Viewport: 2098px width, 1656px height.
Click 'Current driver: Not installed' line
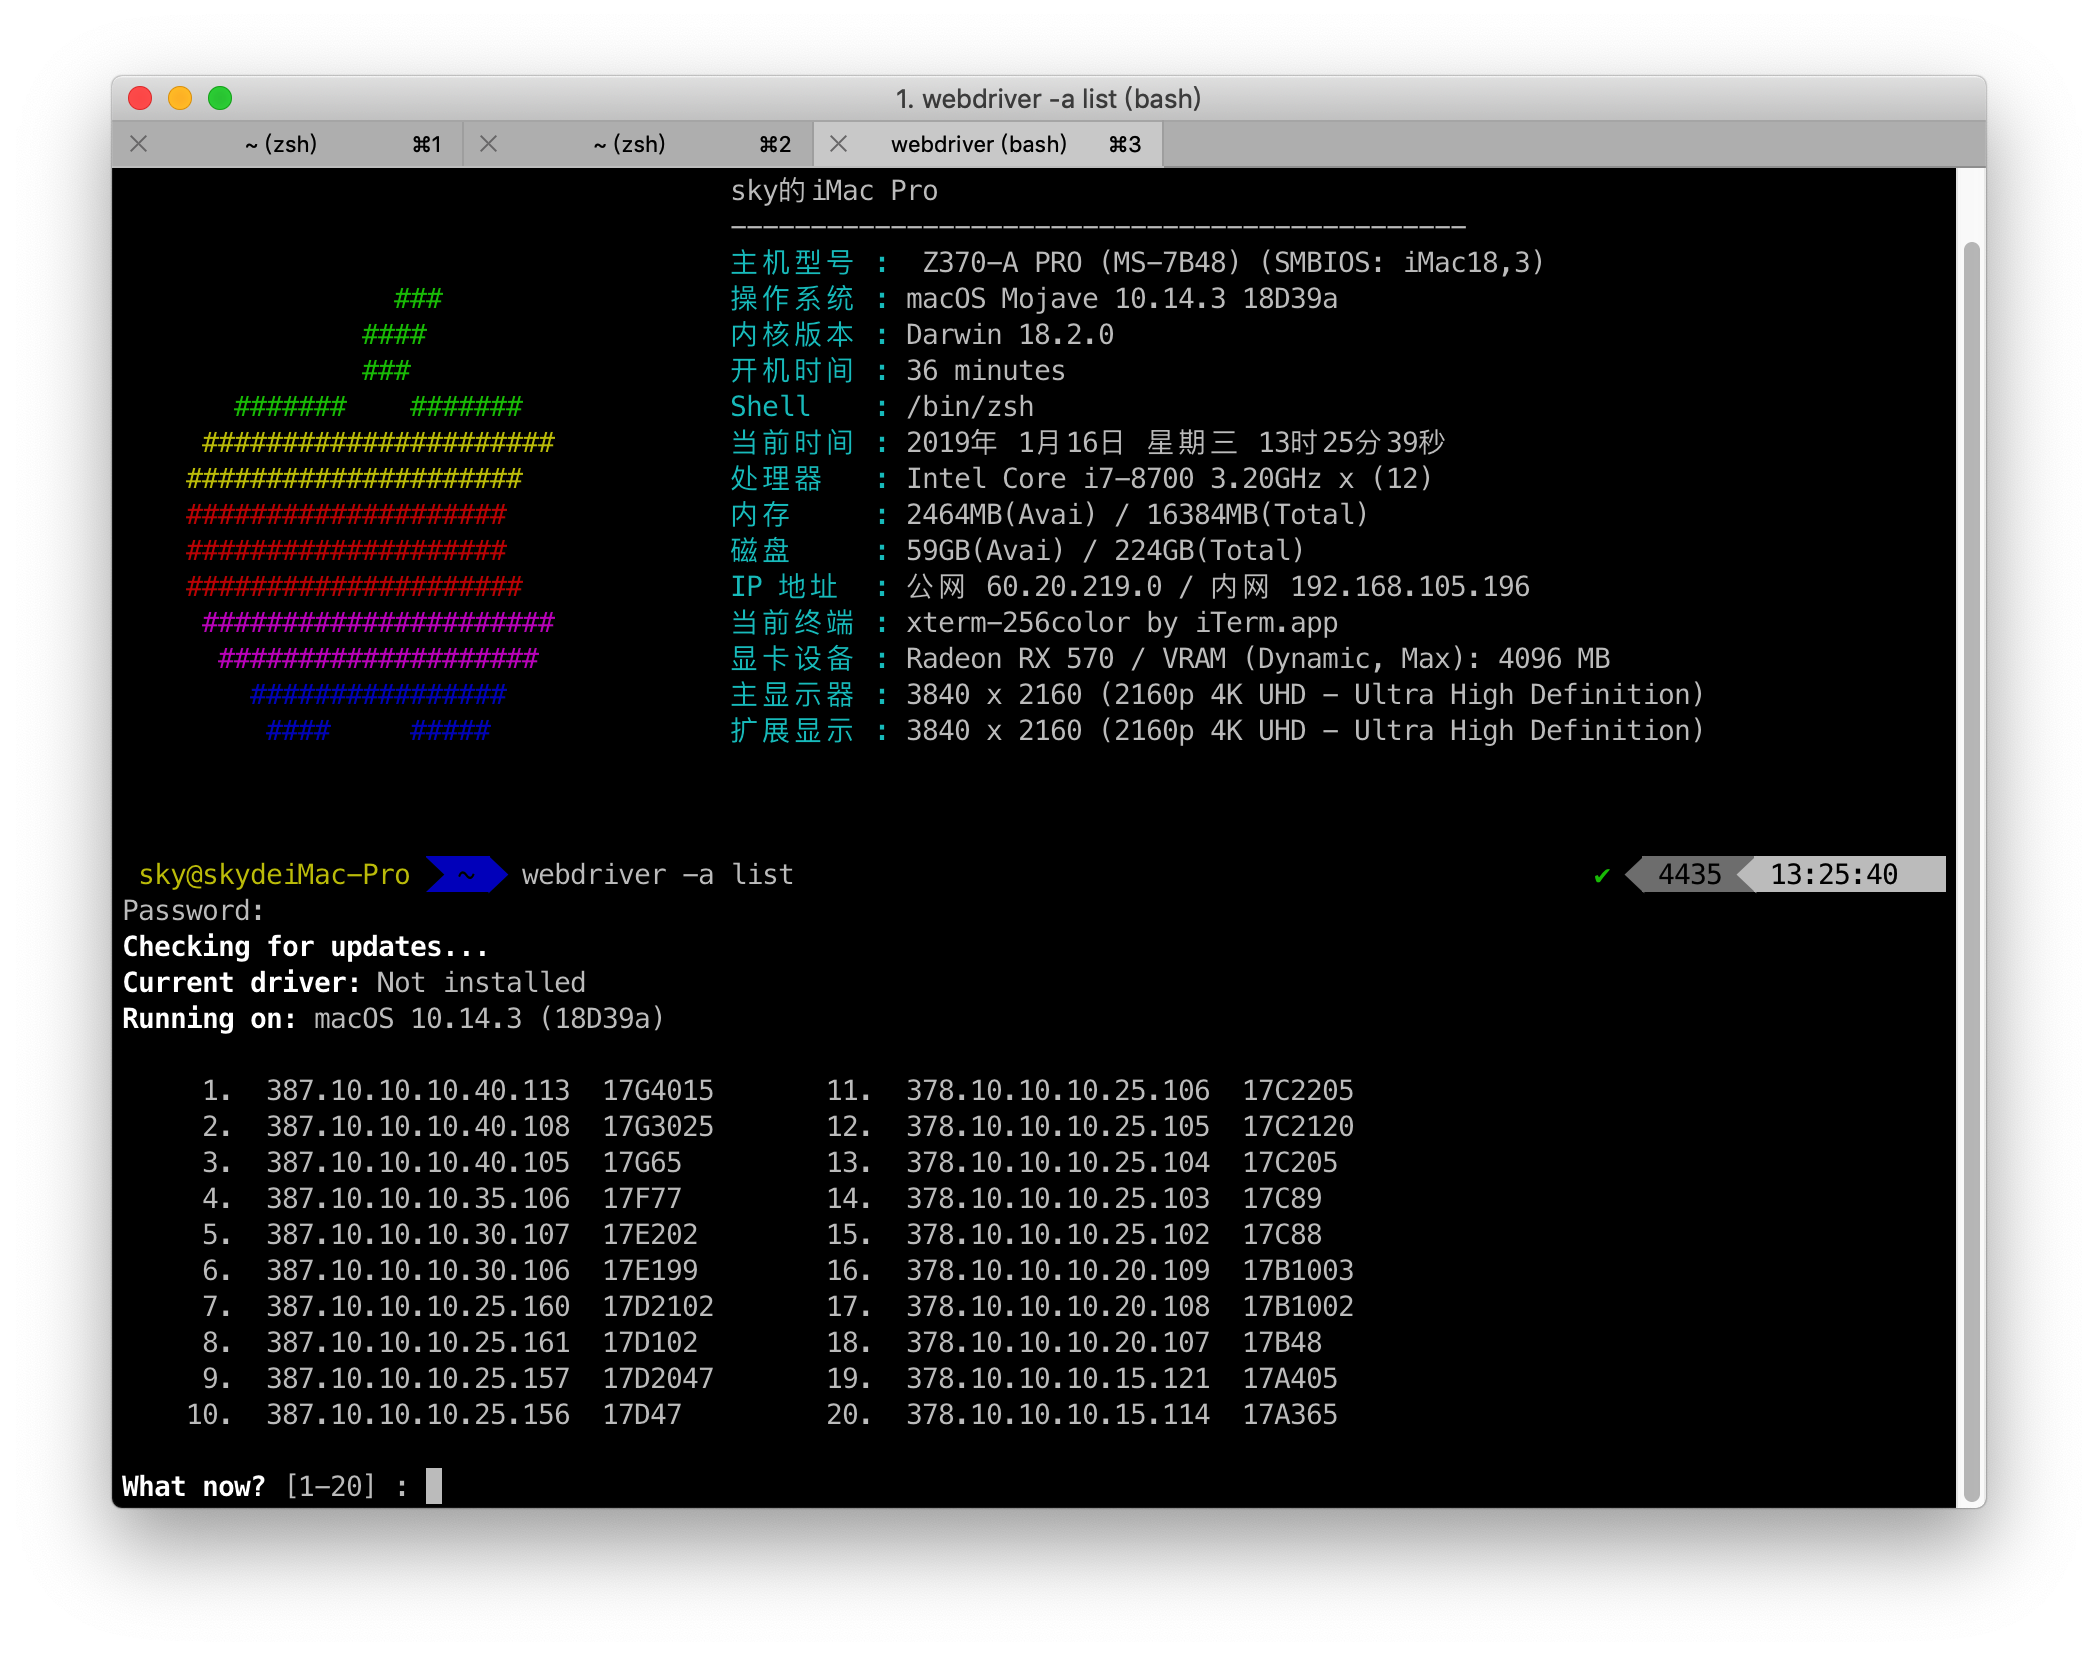coord(354,983)
